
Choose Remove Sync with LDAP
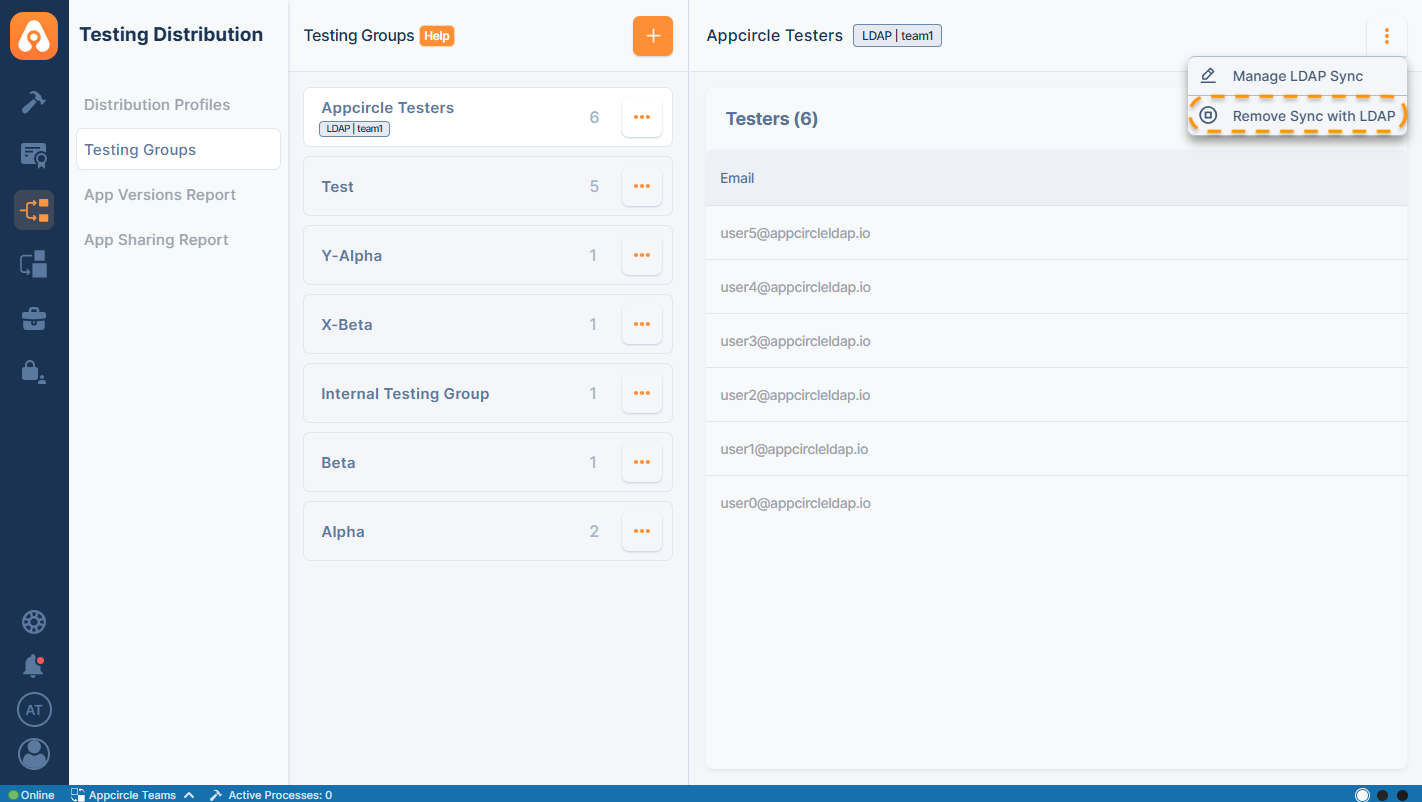pyautogui.click(x=1297, y=116)
